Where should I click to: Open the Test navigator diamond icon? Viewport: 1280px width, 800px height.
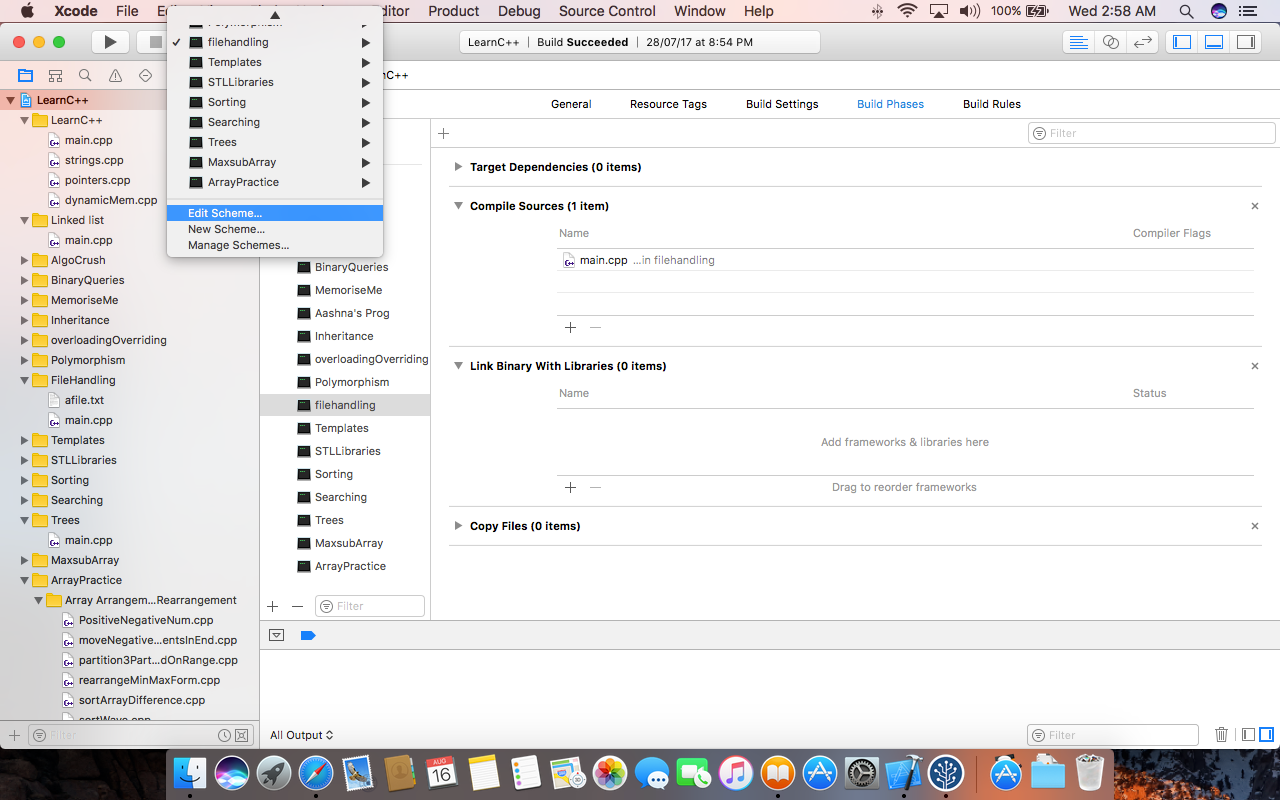pyautogui.click(x=146, y=76)
